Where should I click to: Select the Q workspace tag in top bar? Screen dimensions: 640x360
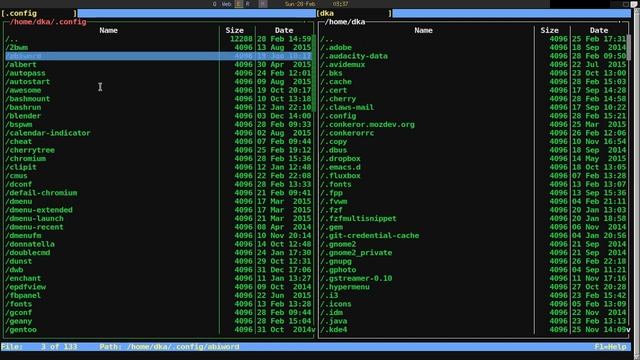215,4
